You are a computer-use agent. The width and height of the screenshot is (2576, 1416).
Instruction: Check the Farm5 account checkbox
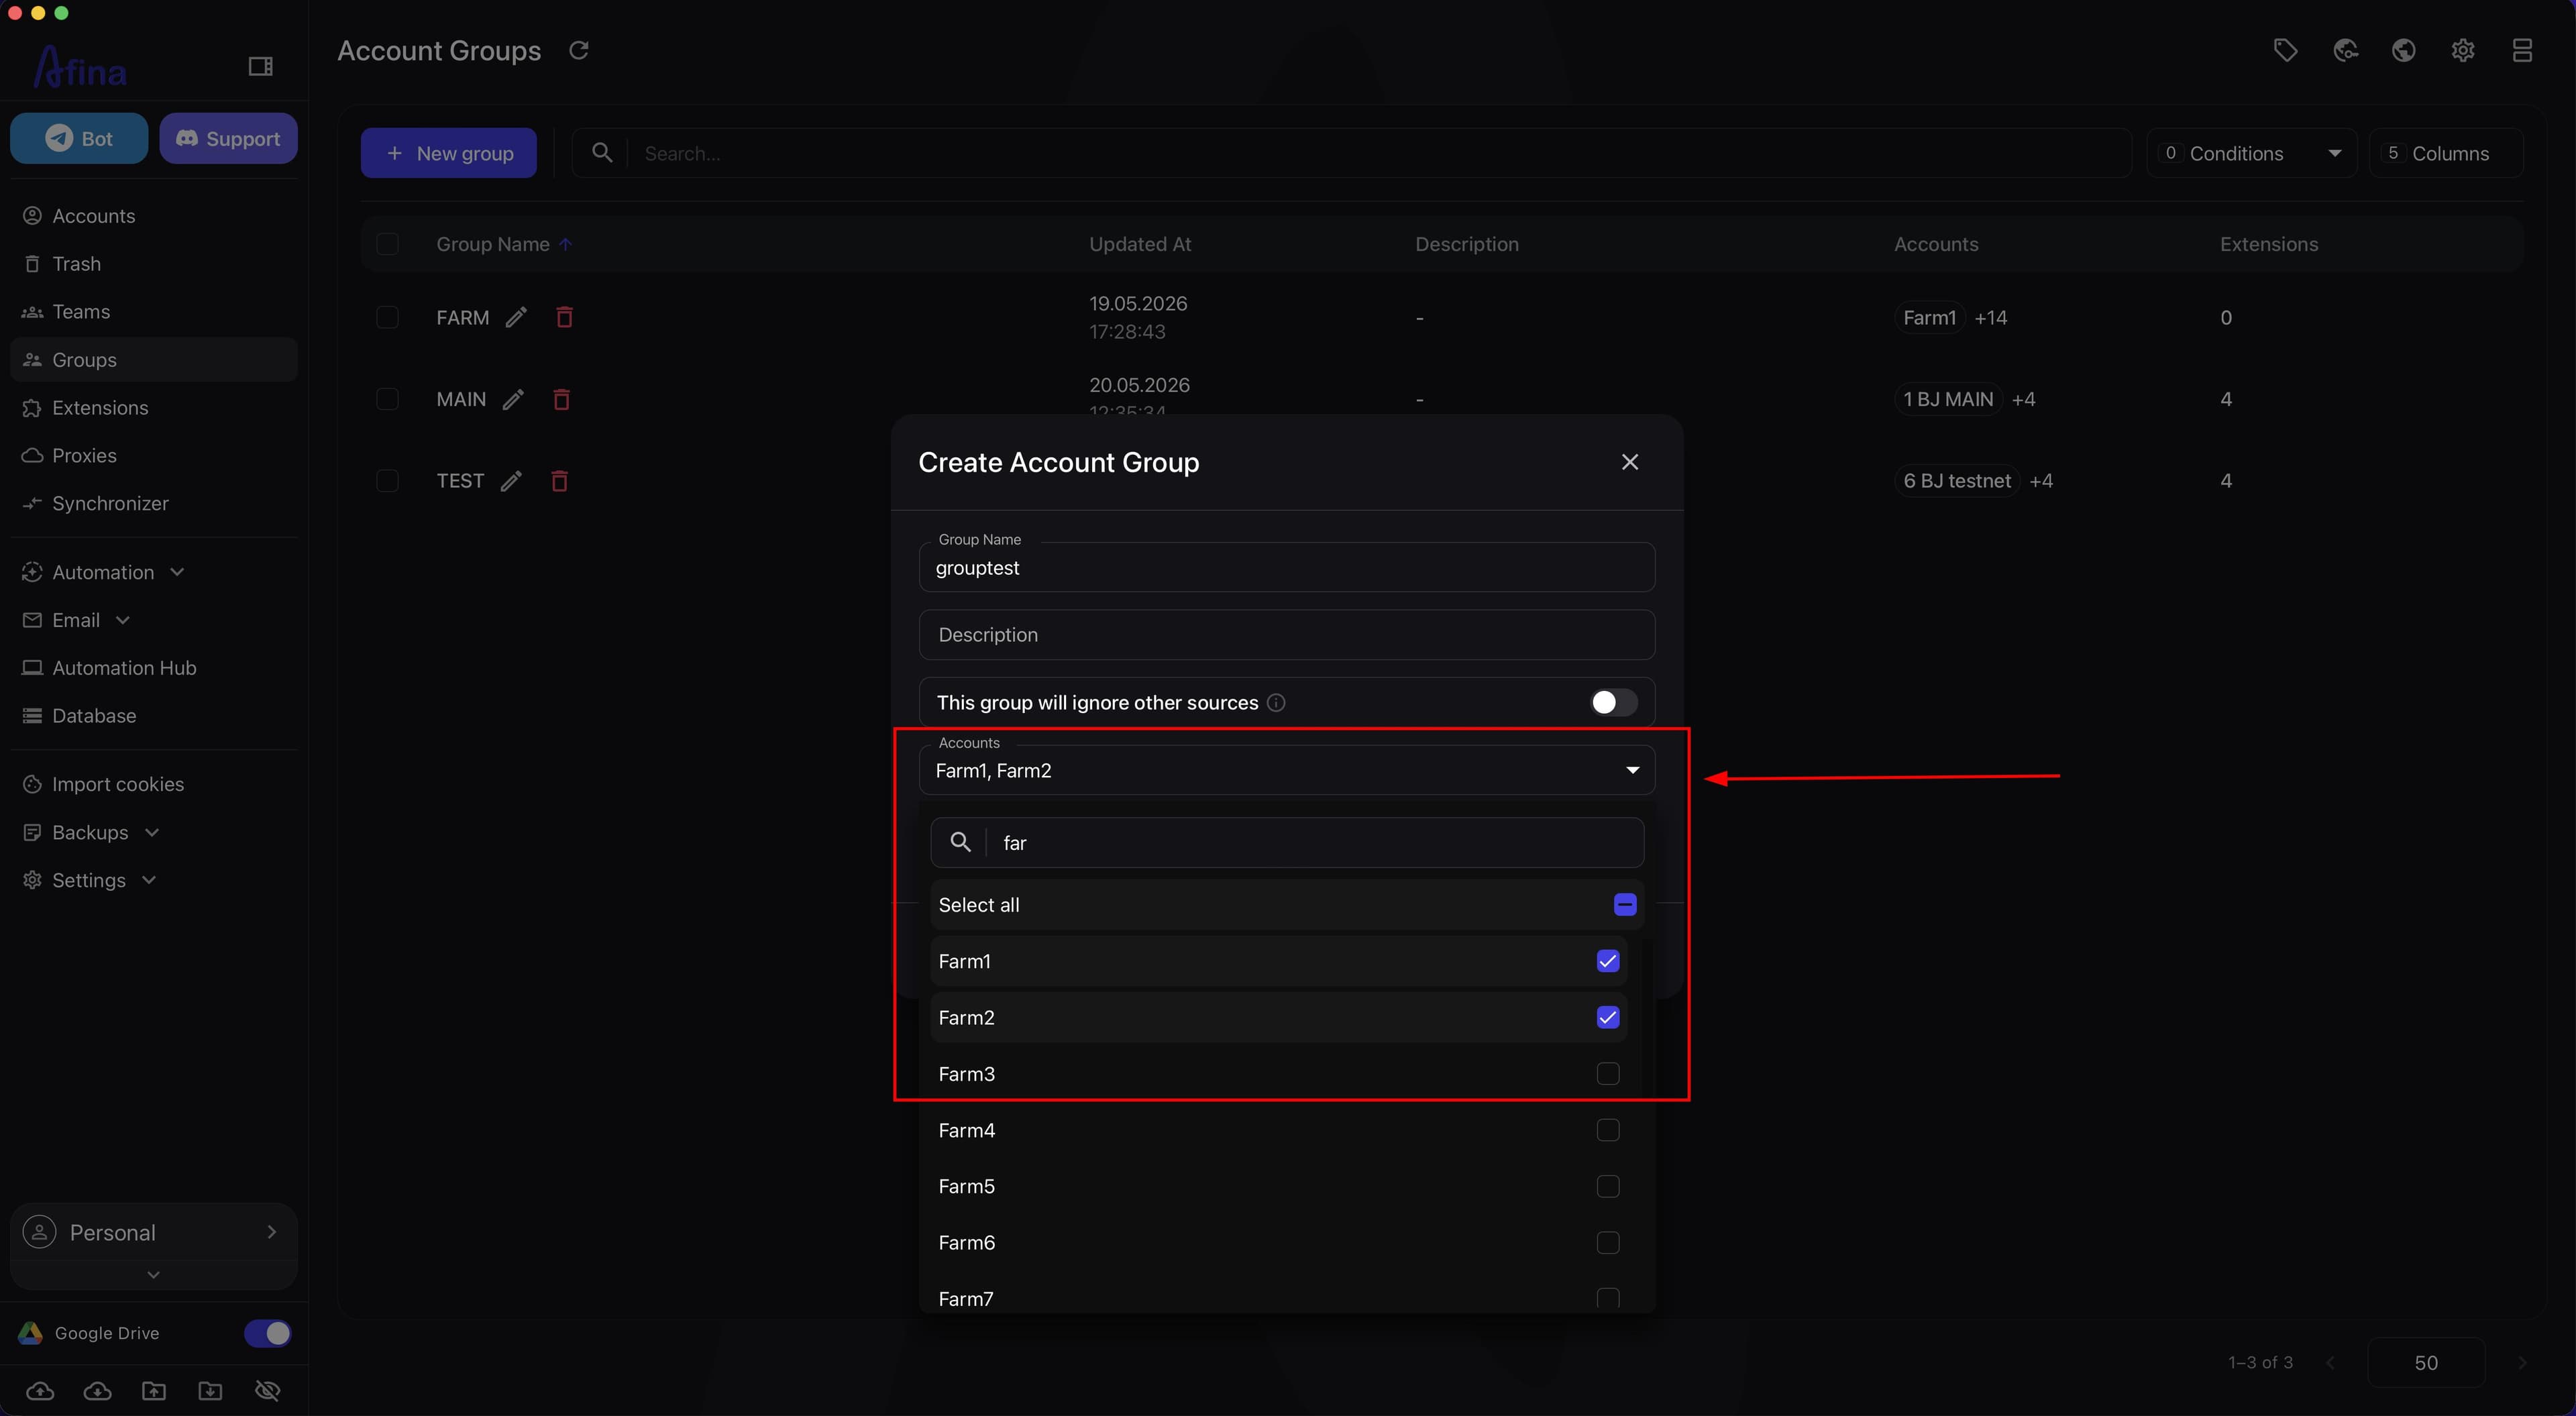click(1608, 1187)
